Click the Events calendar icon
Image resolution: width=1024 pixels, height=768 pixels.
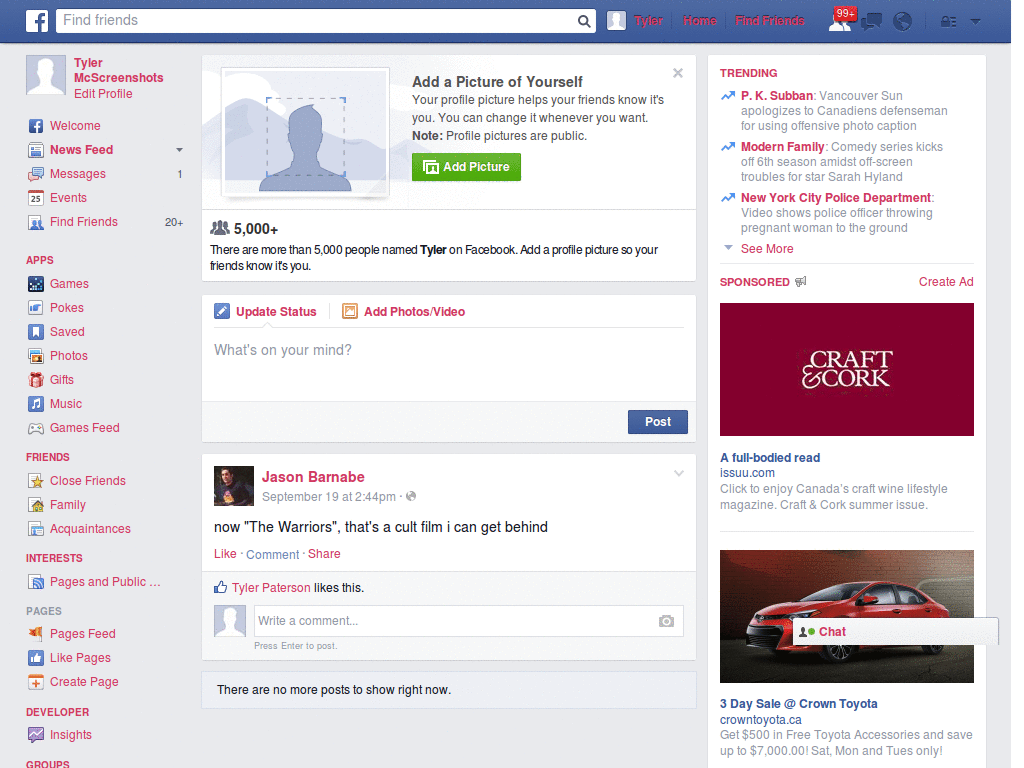coord(36,198)
